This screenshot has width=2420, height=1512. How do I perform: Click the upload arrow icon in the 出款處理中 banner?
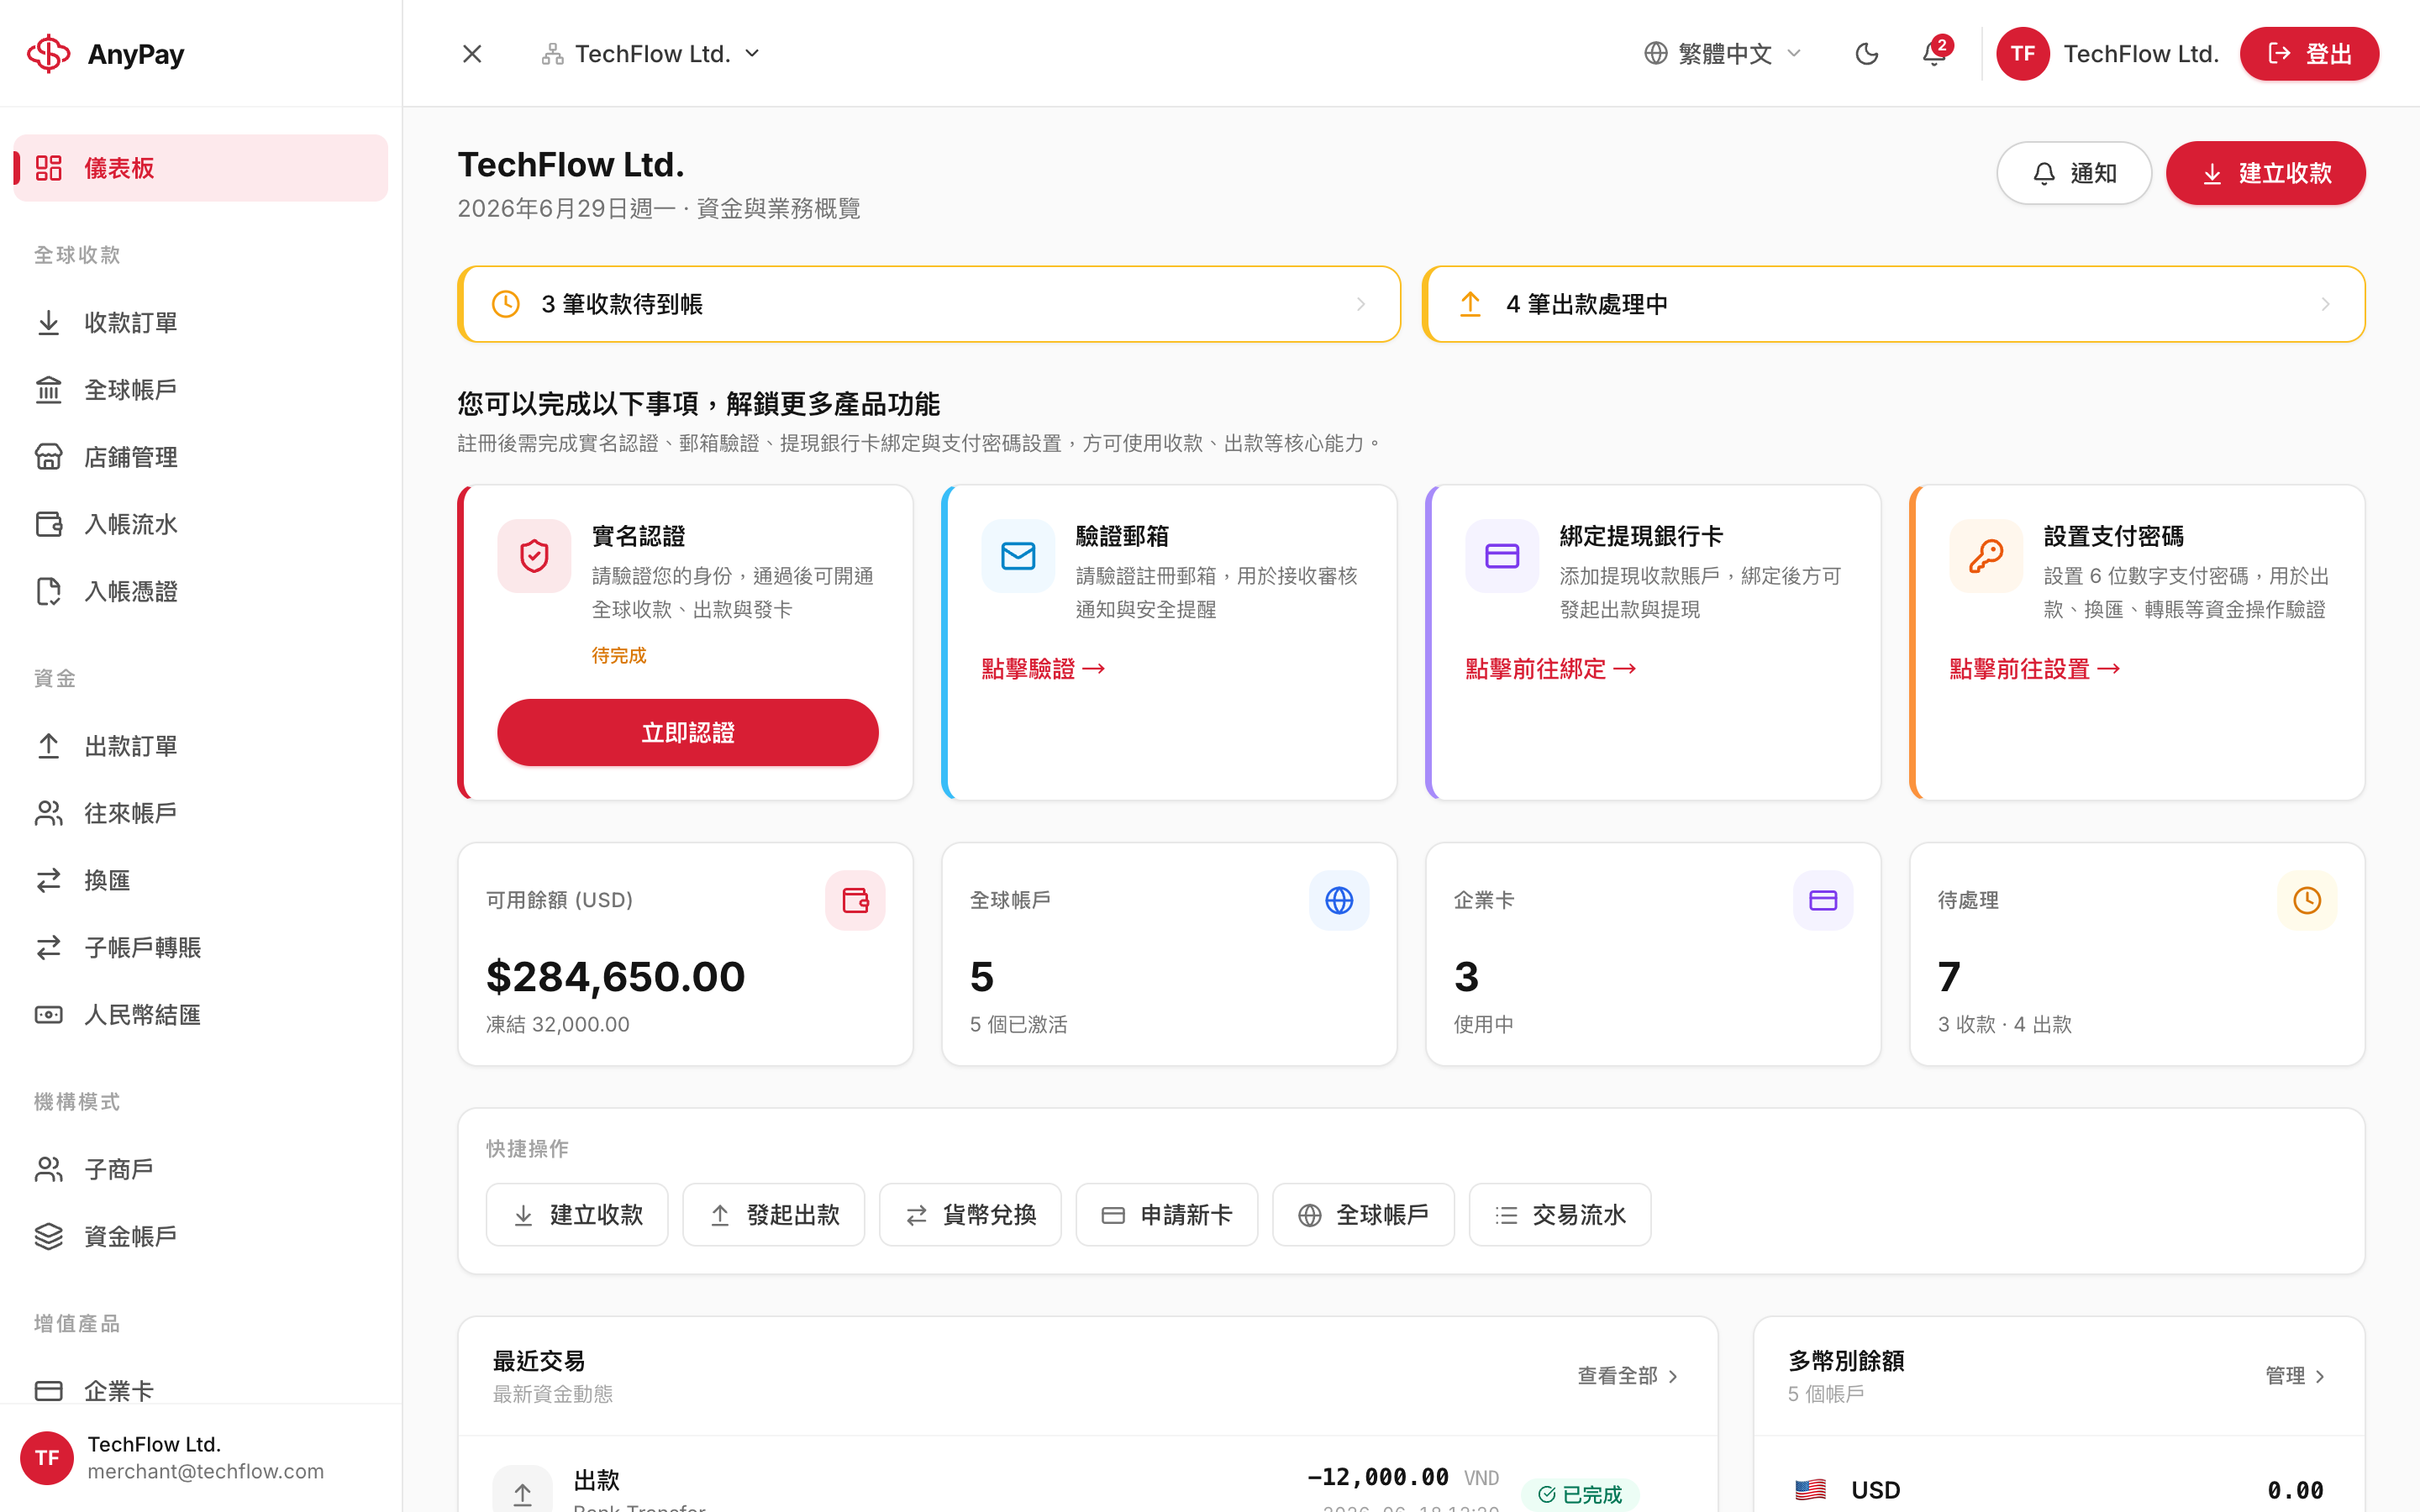coord(1470,304)
